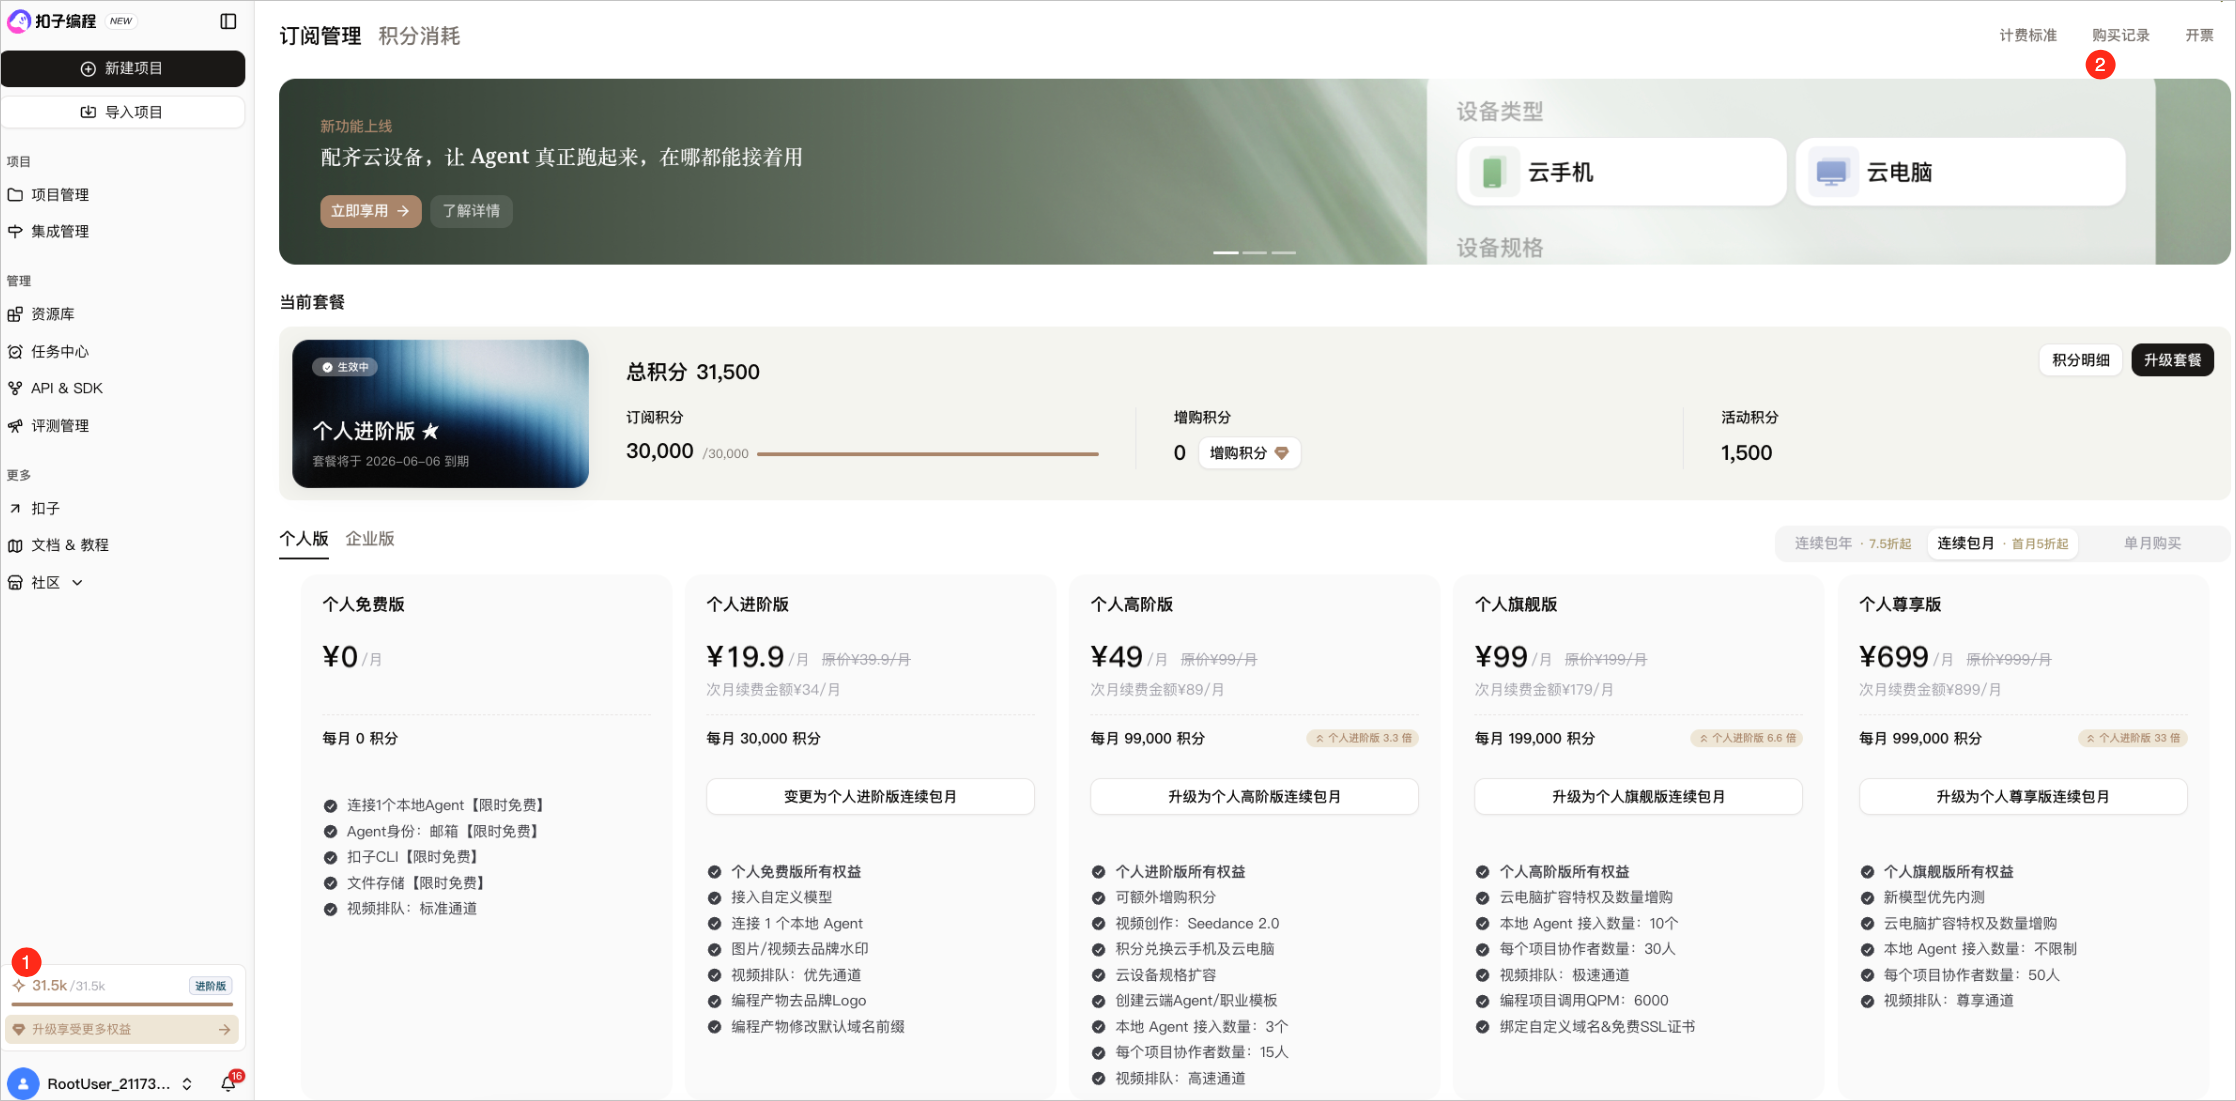Click the 文档 & 教程 book icon
Viewport: 2236px width, 1101px height.
click(x=15, y=545)
